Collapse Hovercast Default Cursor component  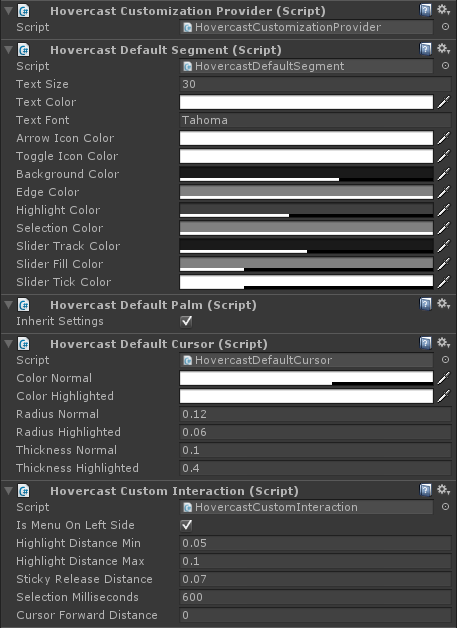coord(8,344)
